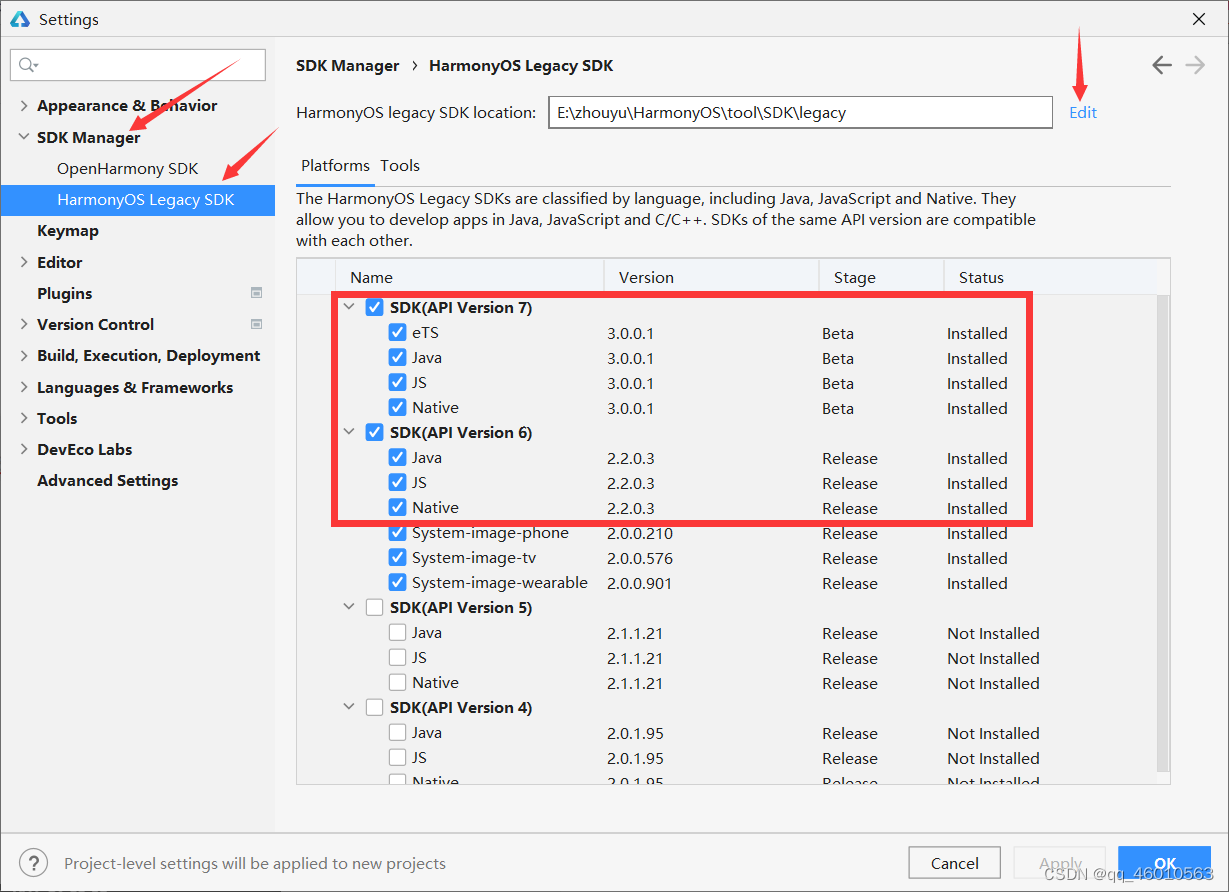Sort by Version column header

pyautogui.click(x=712, y=277)
